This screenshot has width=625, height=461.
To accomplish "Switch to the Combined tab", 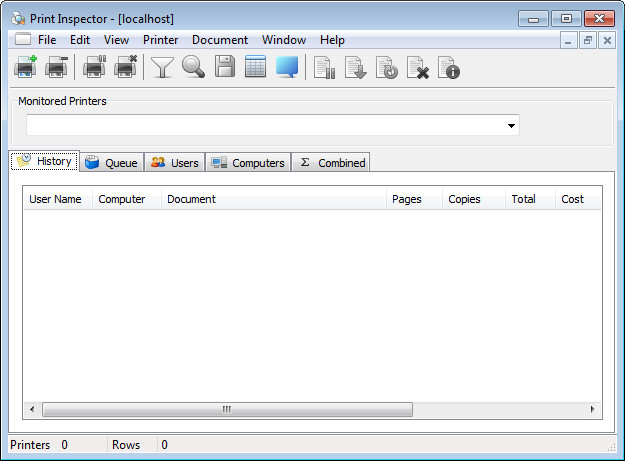I will click(331, 163).
